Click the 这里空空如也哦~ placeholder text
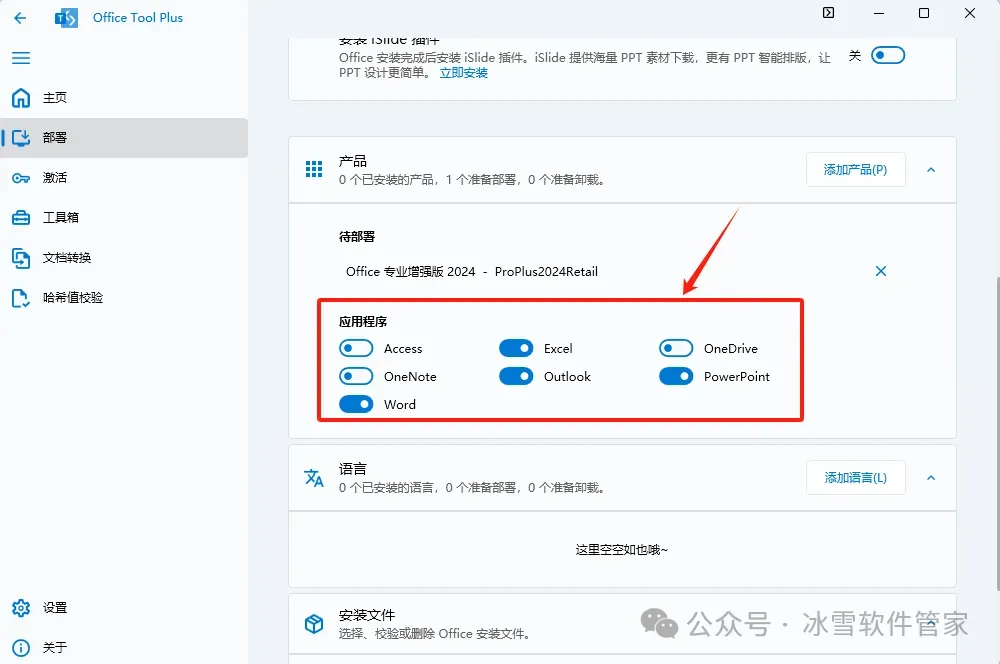 [x=622, y=550]
